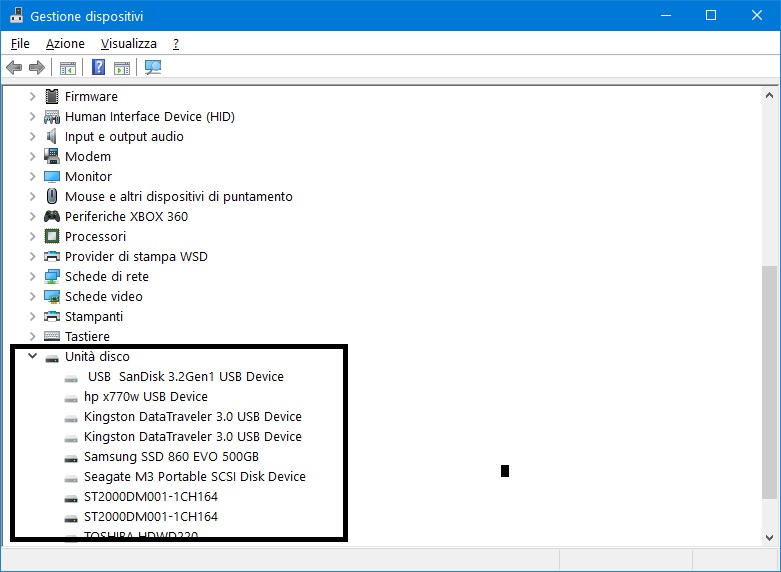This screenshot has height=572, width=781.
Task: Click the Tastiere keyboard icon
Action: pos(52,336)
